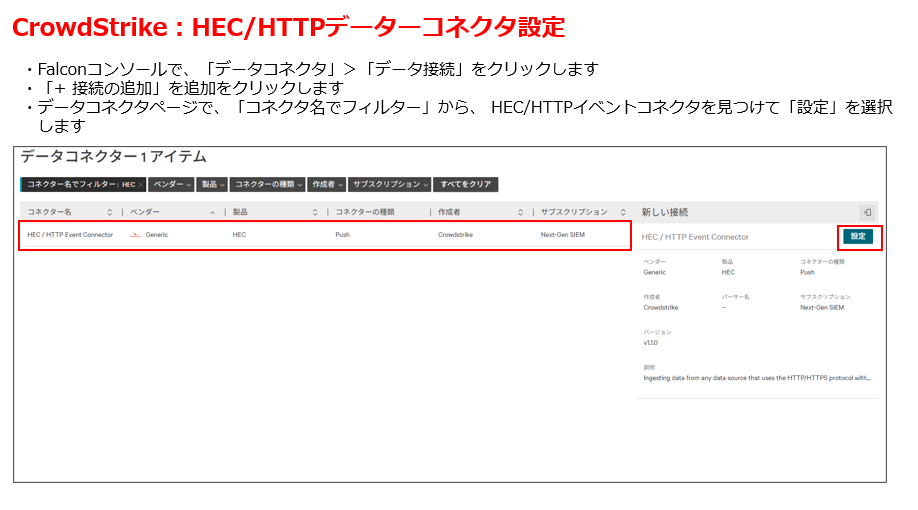Click the コネクター名でフィルター search field
This screenshot has height=510, width=918.
pyautogui.click(x=80, y=185)
